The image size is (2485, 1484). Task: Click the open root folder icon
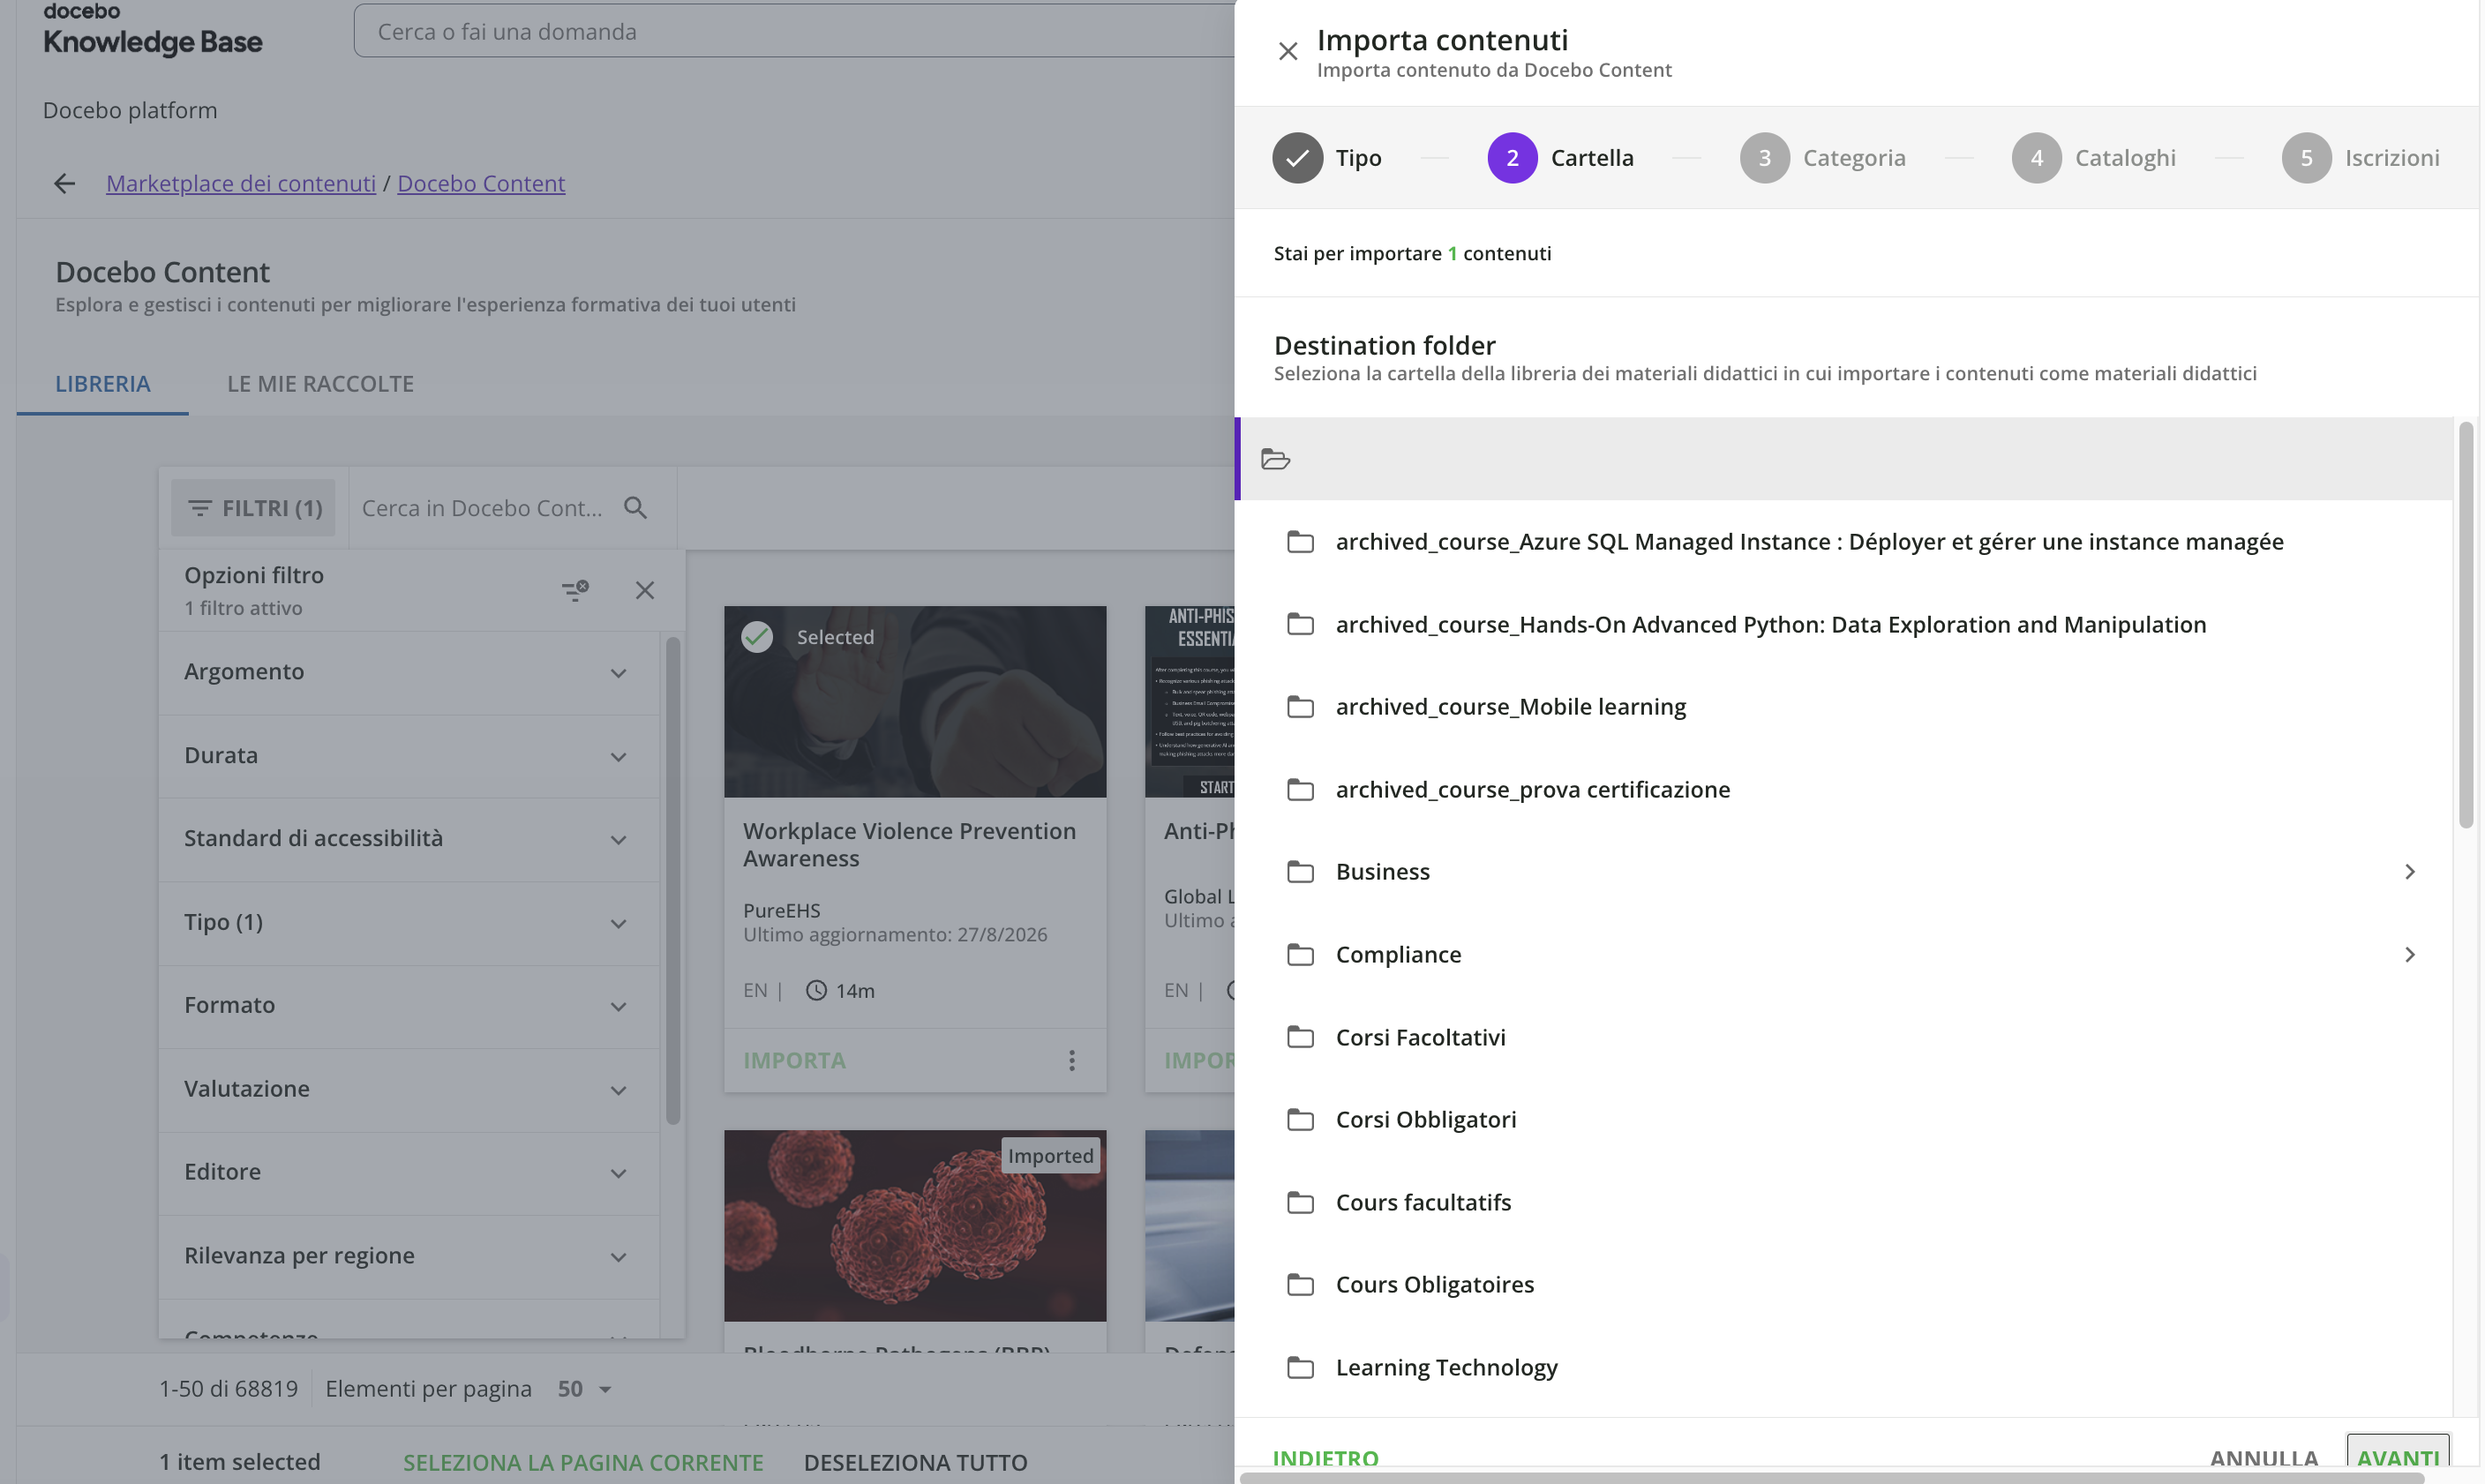[1276, 459]
